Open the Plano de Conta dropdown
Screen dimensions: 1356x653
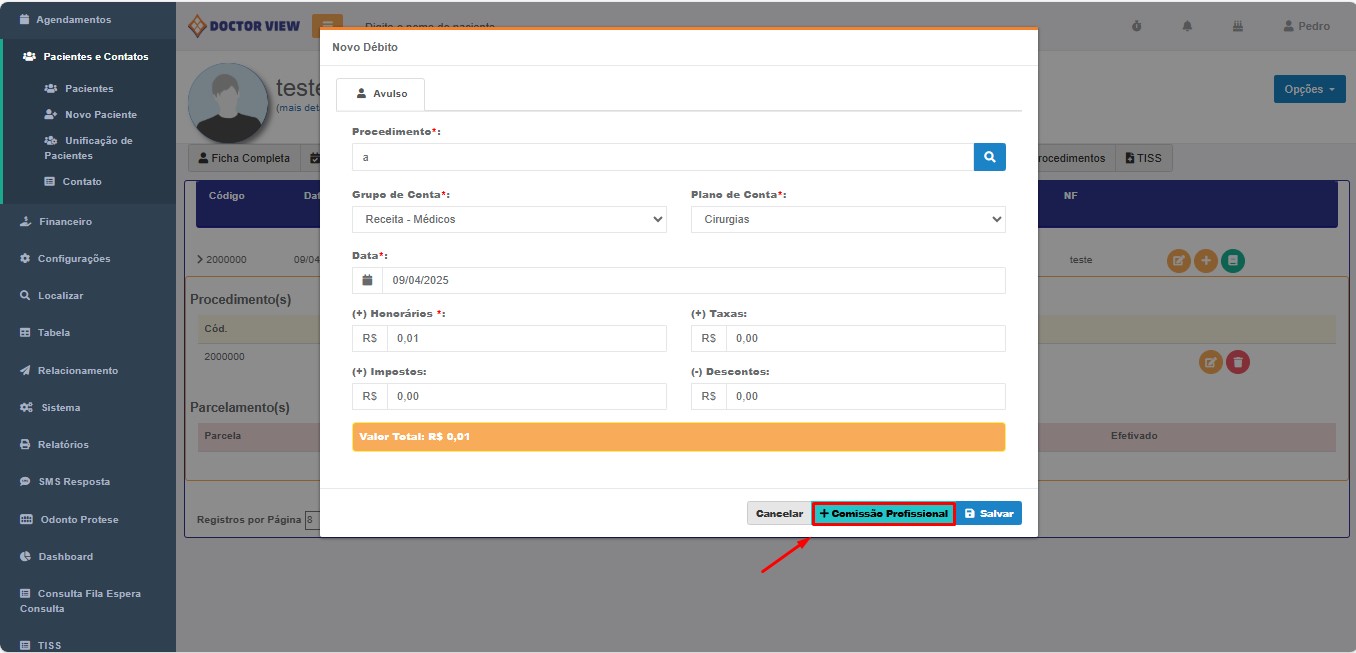[x=847, y=219]
